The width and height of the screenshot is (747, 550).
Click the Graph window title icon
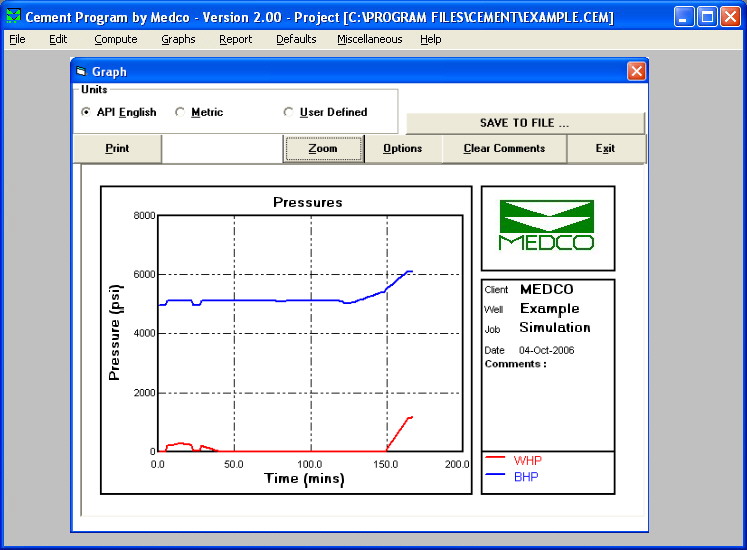pyautogui.click(x=81, y=72)
